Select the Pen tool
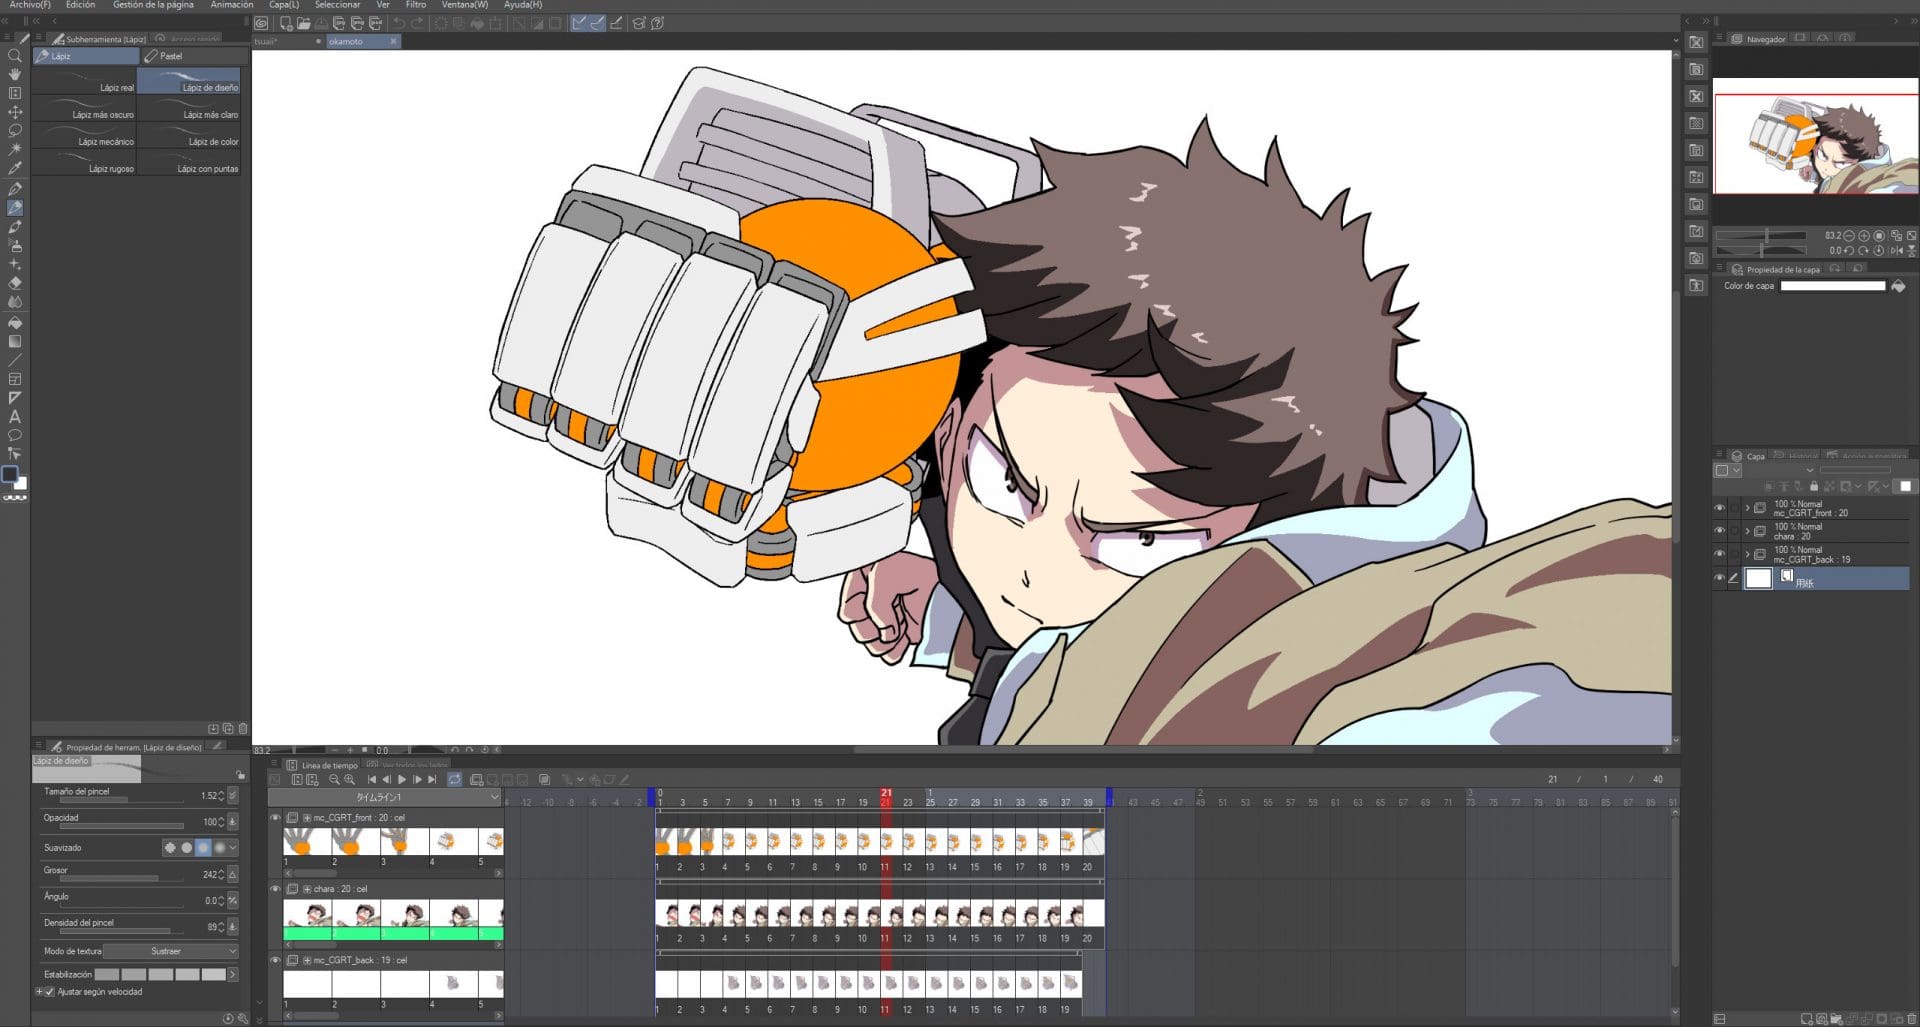 click(x=15, y=189)
